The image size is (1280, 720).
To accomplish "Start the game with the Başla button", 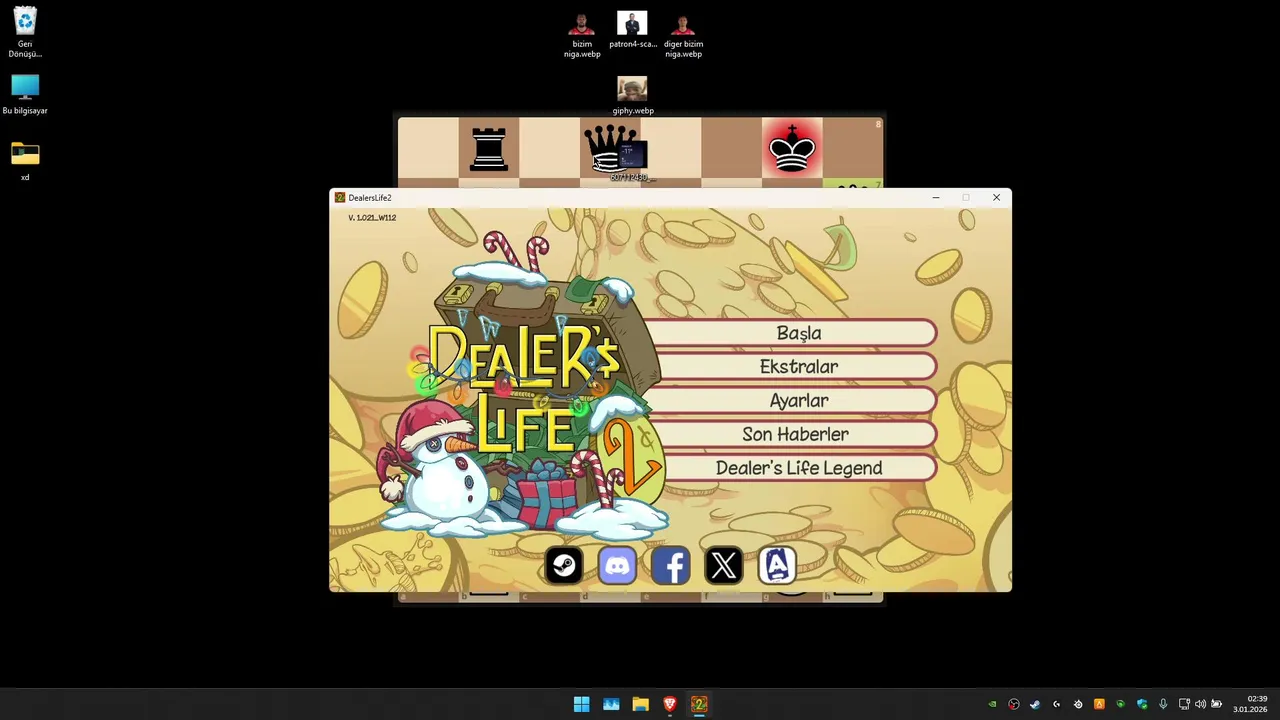I will 798,333.
